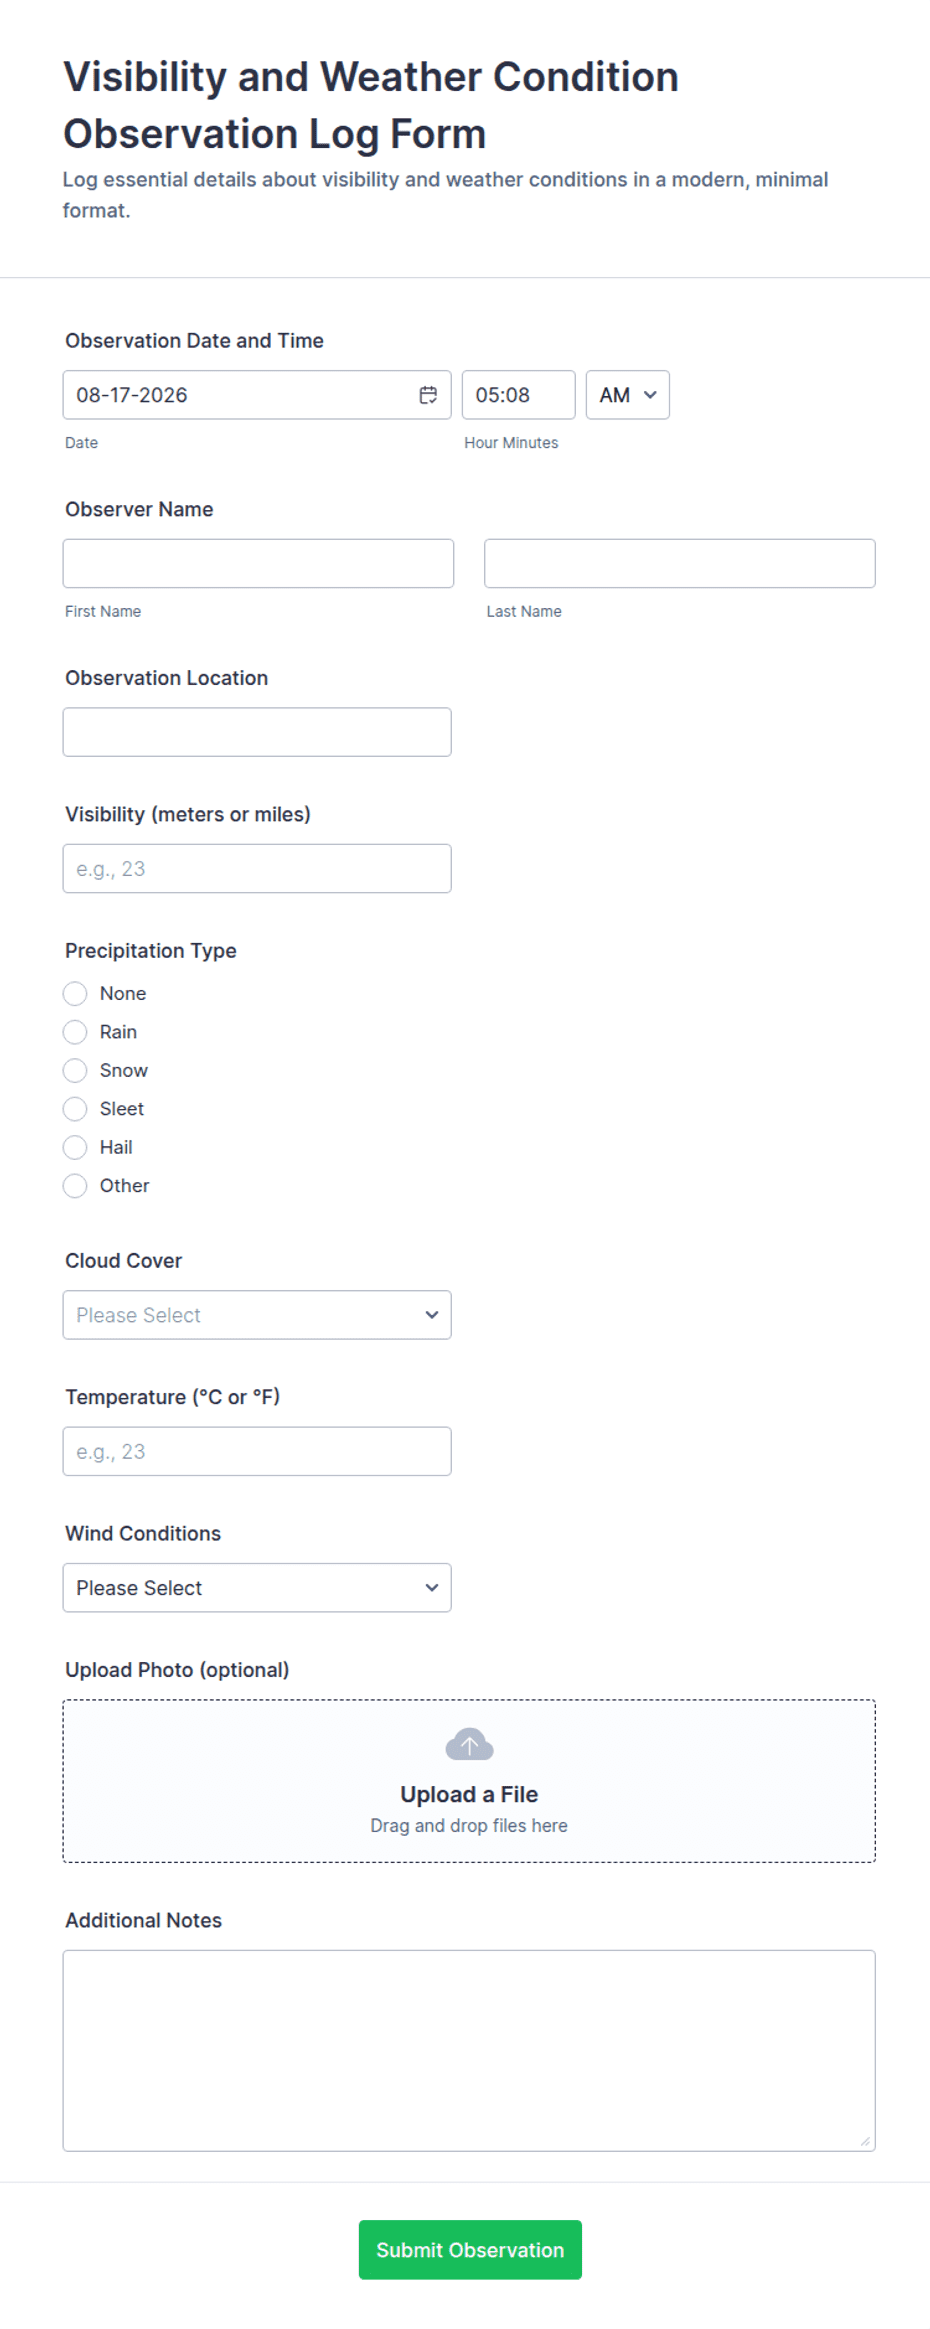Open the AM/PM dropdown
The width and height of the screenshot is (930, 2329).
click(628, 395)
